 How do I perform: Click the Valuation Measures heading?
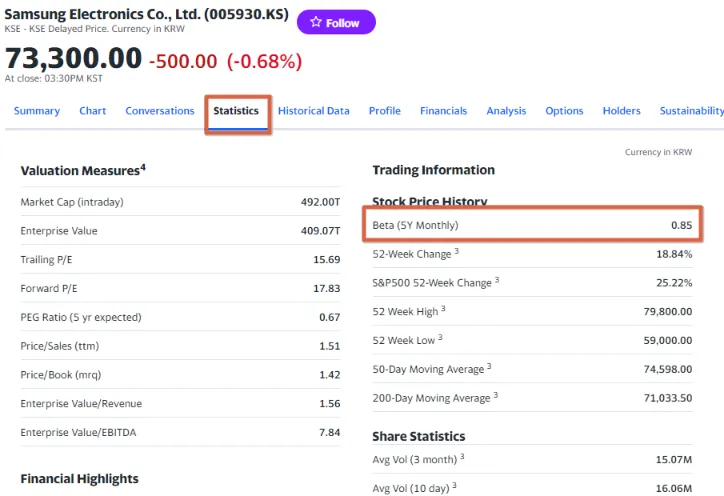pyautogui.click(x=83, y=170)
